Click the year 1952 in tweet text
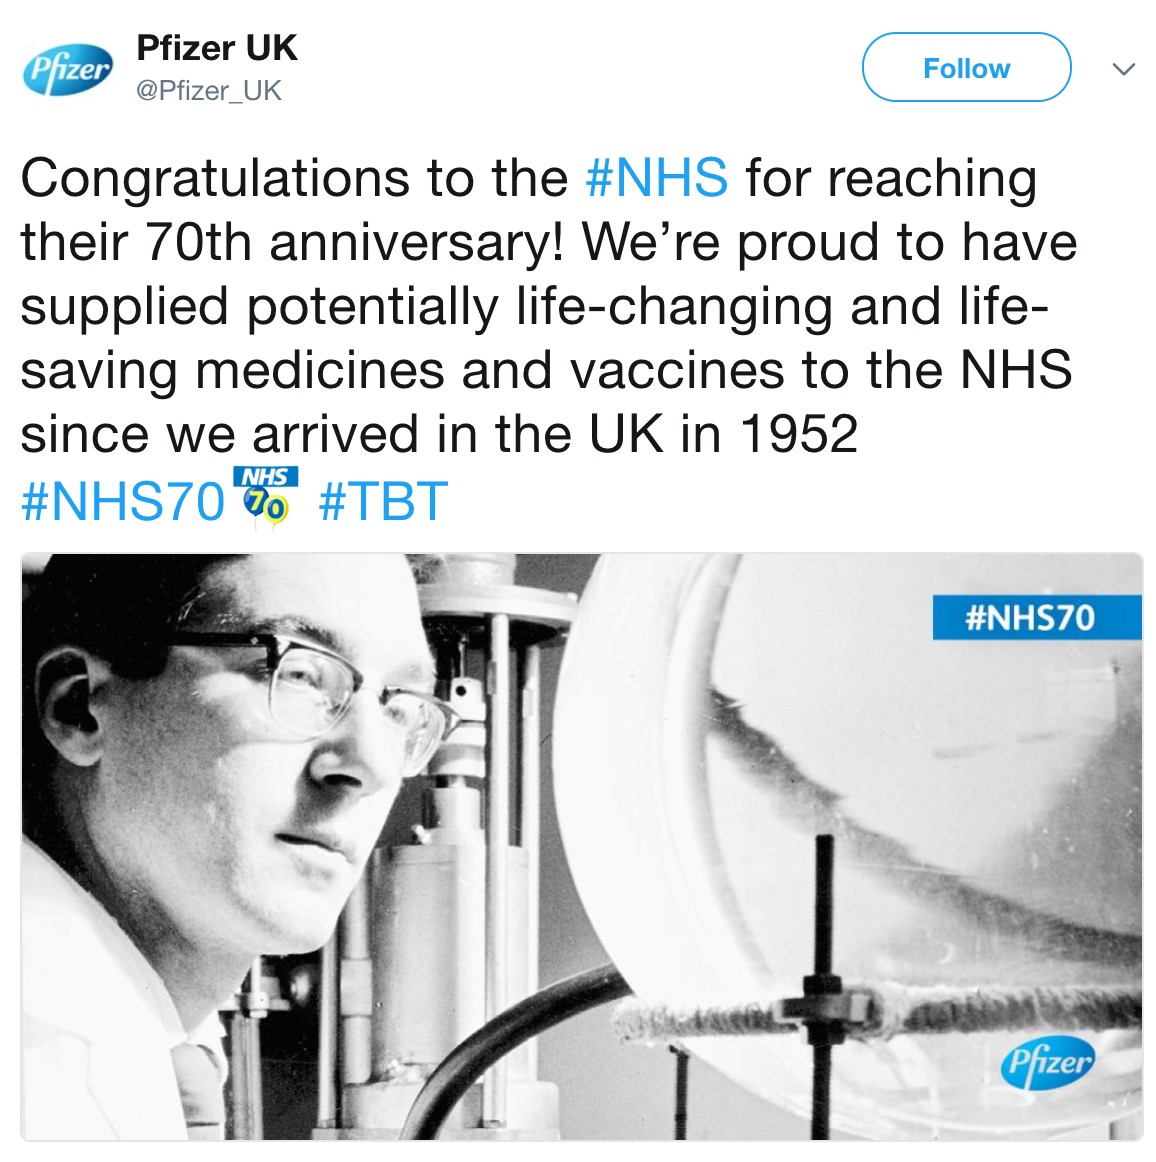This screenshot has width=1156, height=1162. coord(798,435)
